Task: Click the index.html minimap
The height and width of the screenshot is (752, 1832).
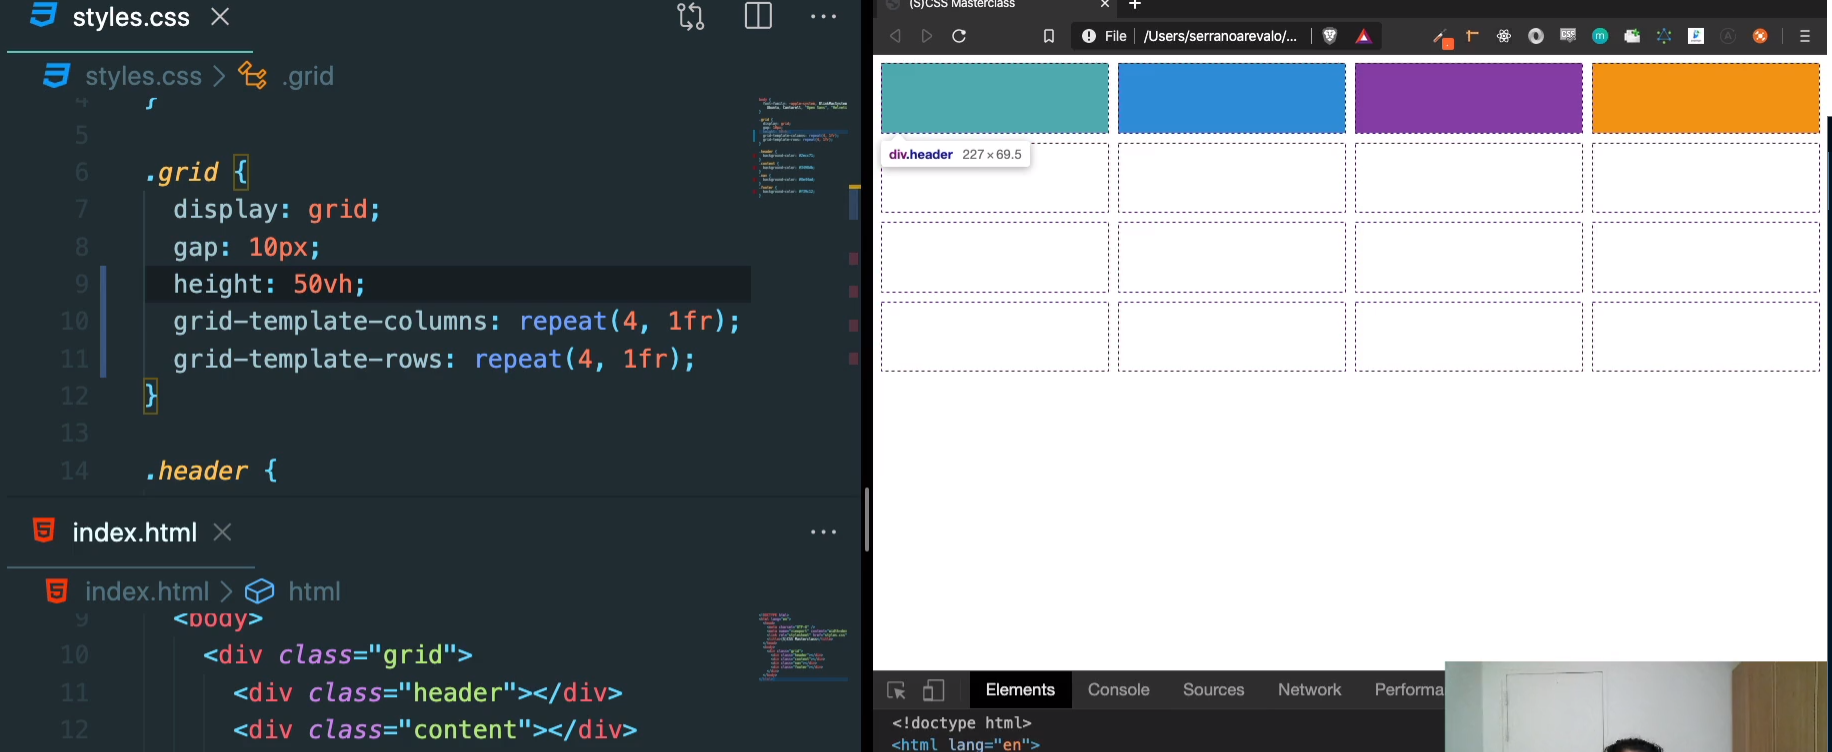Action: coord(803,646)
